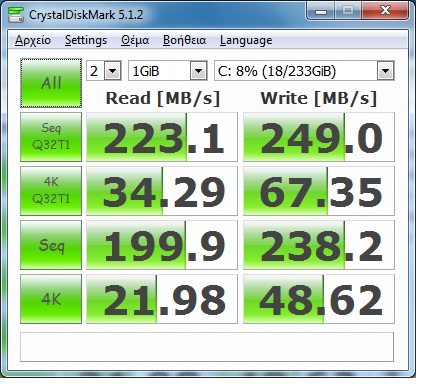Image resolution: width=424 pixels, height=384 pixels.
Task: Start the 4K Q32T1 benchmark
Action: (x=51, y=191)
